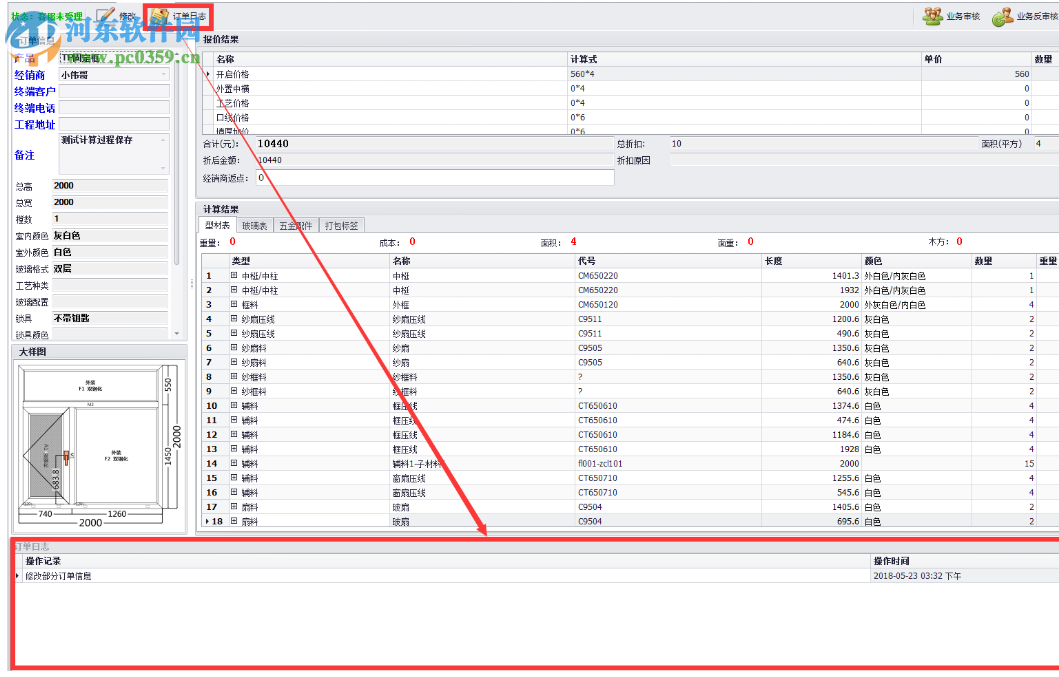Click the 工程地址 input field
The width and height of the screenshot is (1059, 677).
coord(114,124)
